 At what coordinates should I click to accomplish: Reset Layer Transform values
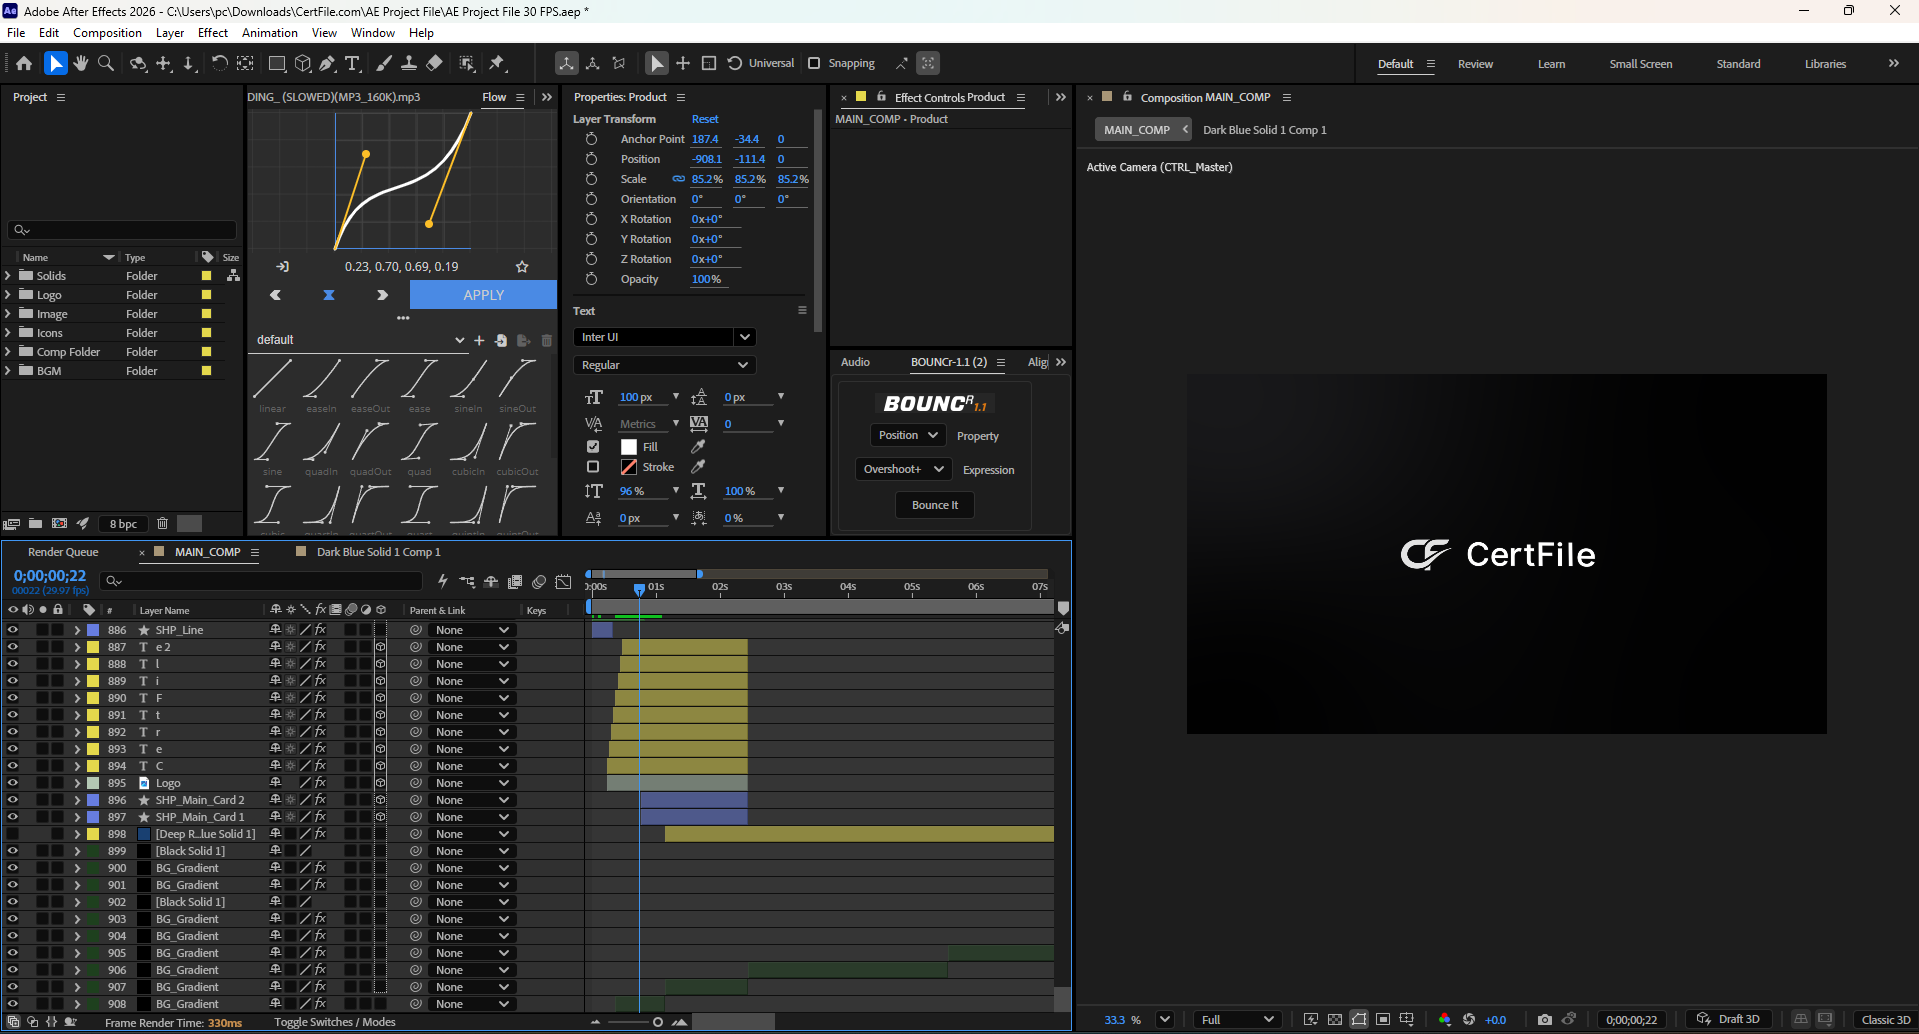(705, 119)
